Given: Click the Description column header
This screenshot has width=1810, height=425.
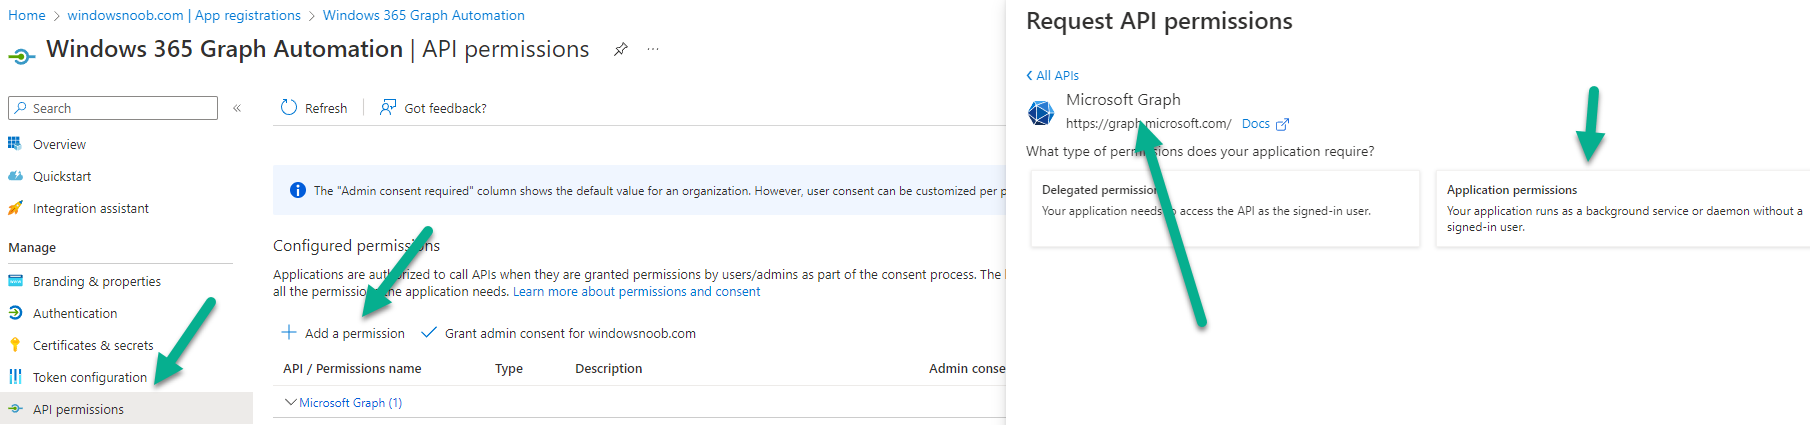Looking at the screenshot, I should tap(608, 368).
